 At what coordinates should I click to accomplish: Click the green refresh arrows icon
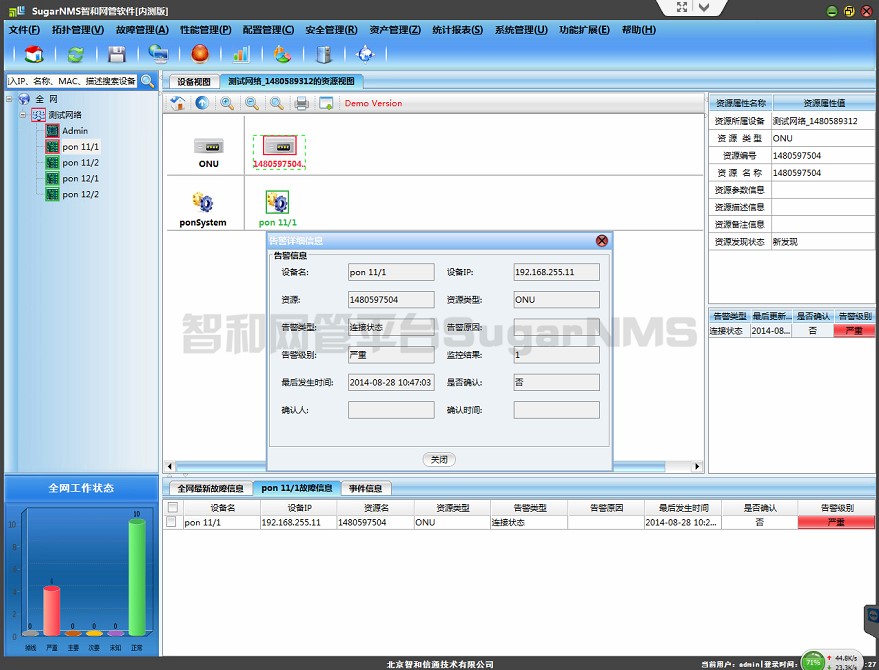click(x=76, y=54)
